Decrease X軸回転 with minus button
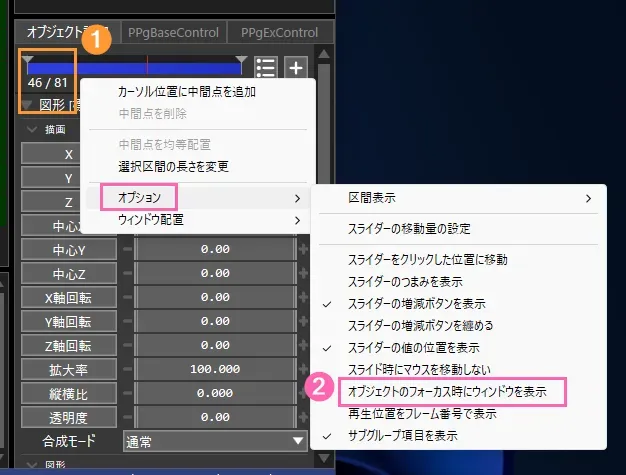 point(127,297)
